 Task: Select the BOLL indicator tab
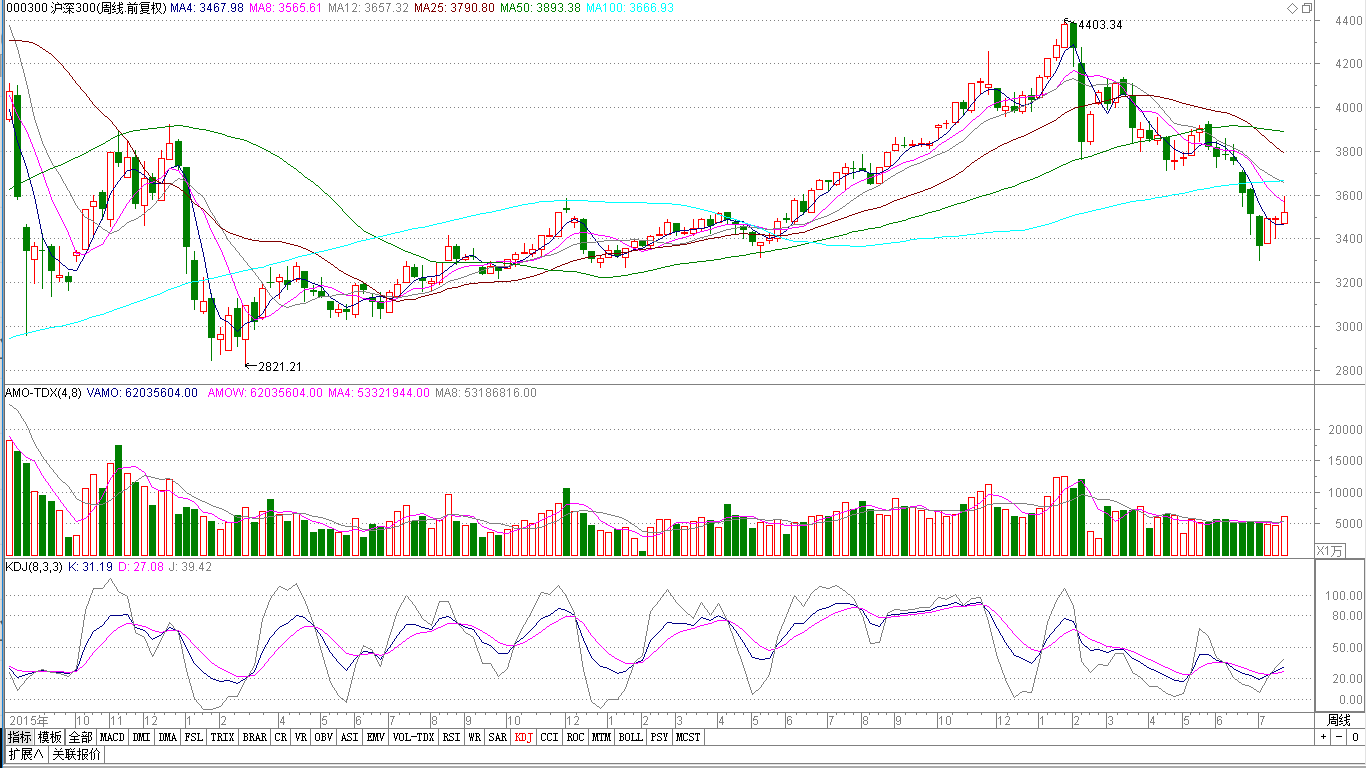pos(630,737)
